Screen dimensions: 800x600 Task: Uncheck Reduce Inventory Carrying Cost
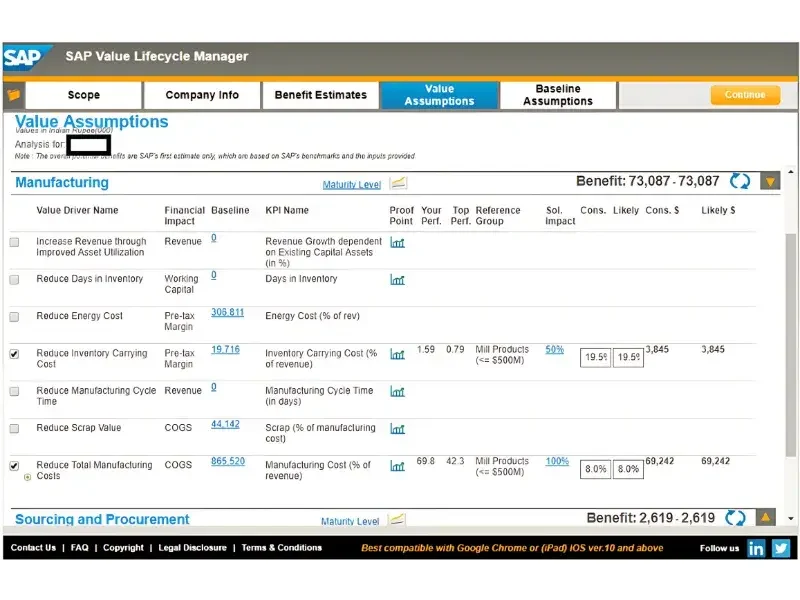14,354
